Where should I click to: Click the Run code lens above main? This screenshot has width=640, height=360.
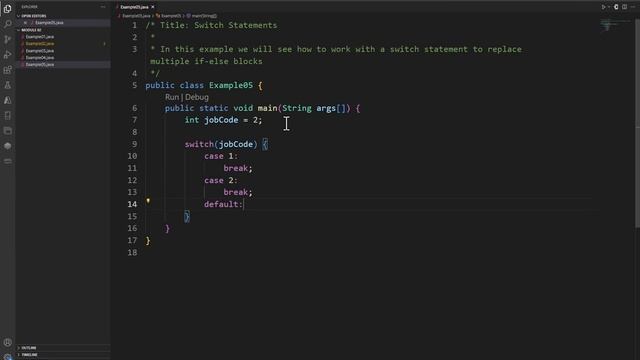click(172, 97)
